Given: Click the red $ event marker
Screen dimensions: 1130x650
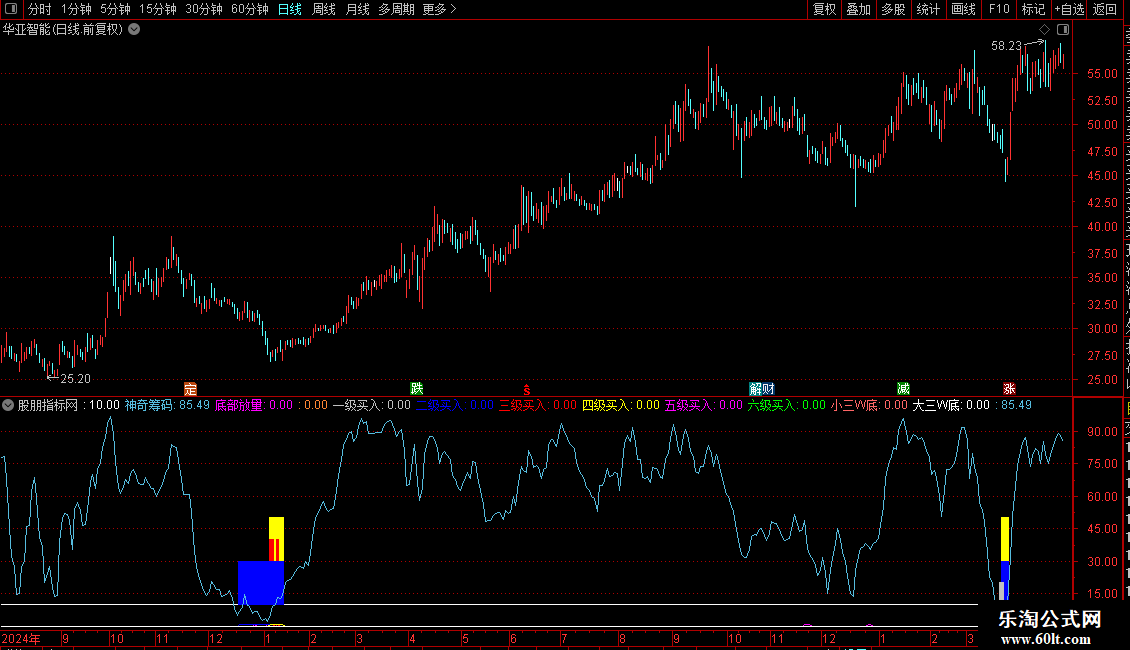Looking at the screenshot, I should 527,389.
